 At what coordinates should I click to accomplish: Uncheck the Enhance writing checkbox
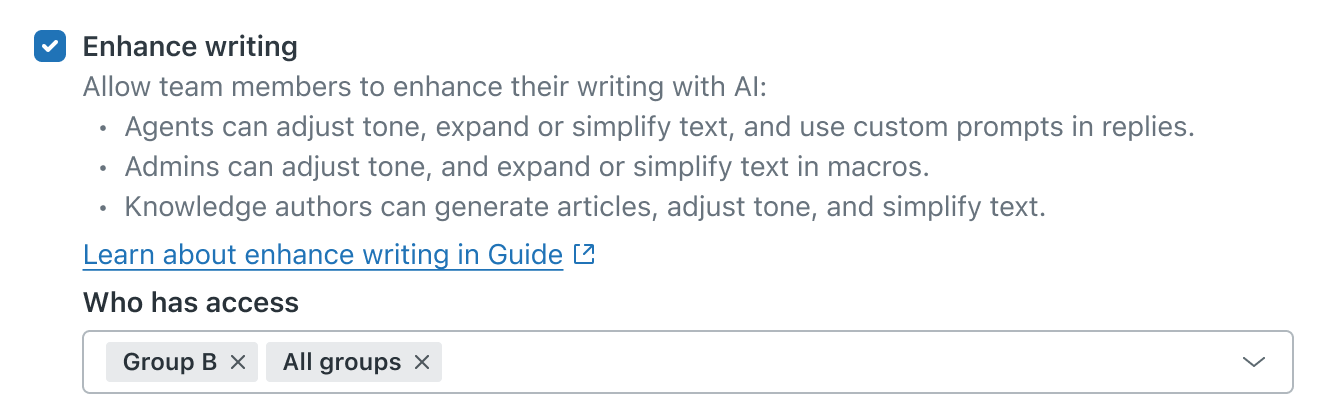50,47
